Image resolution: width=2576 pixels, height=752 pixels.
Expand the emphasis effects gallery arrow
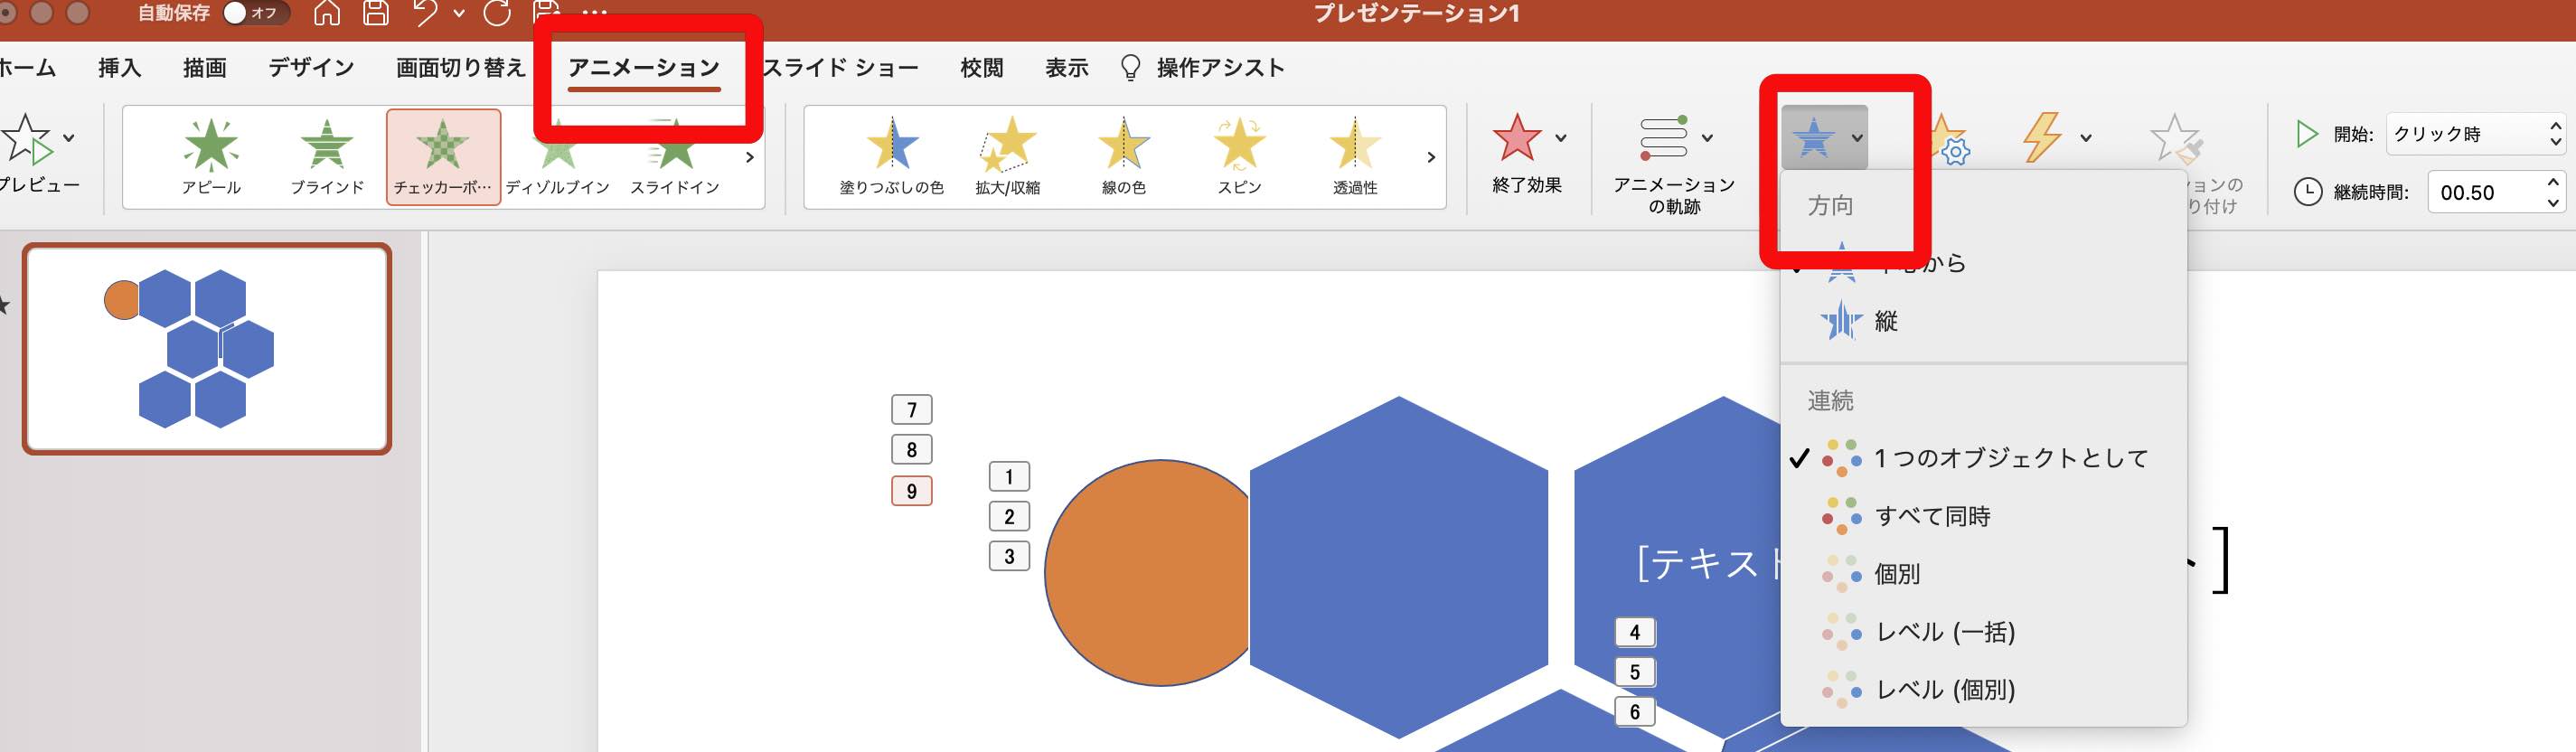click(1431, 157)
